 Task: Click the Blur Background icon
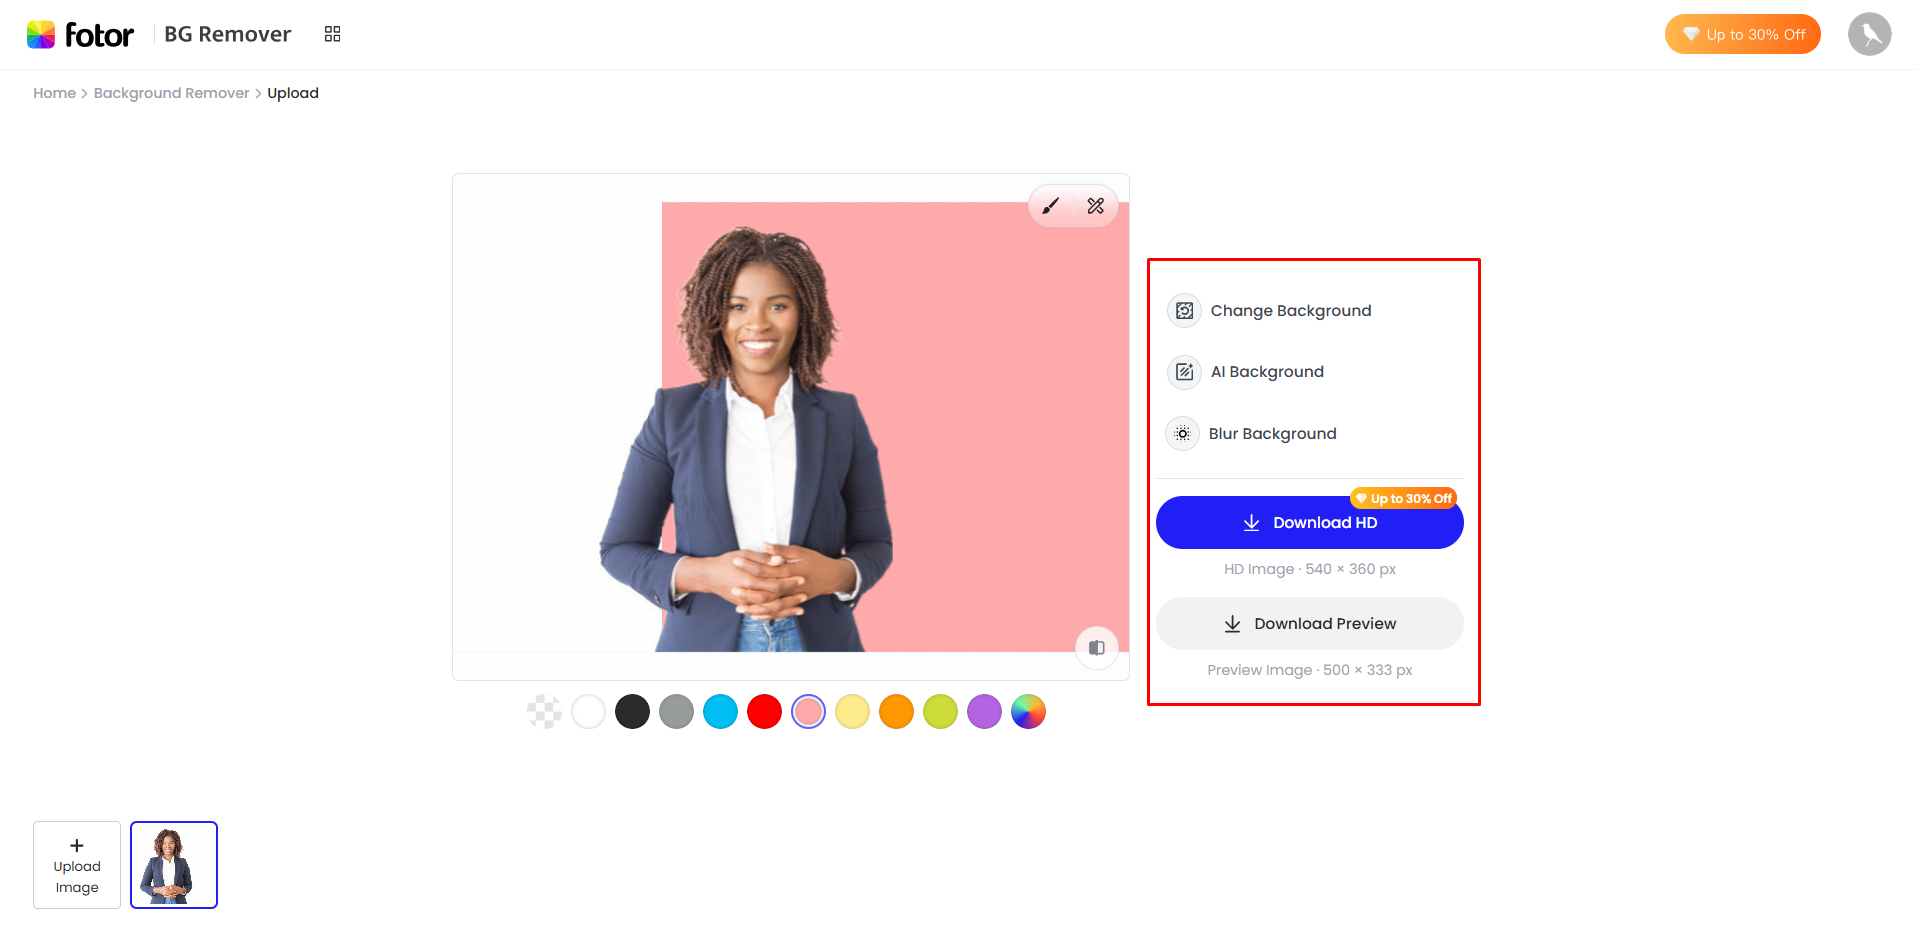[1183, 434]
